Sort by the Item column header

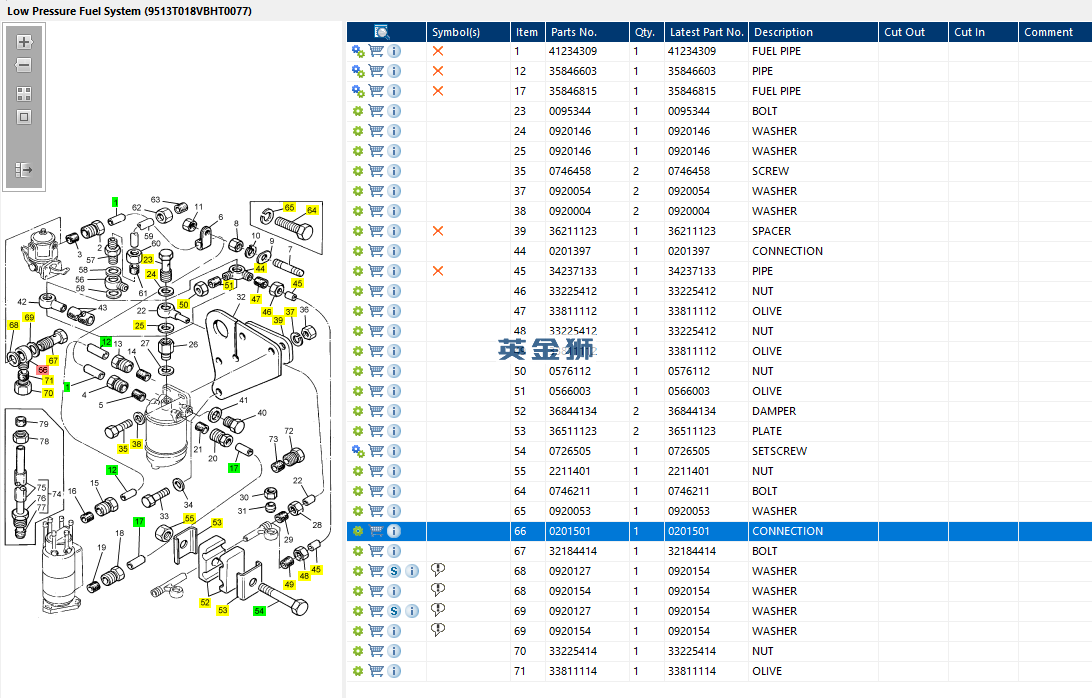coord(527,32)
